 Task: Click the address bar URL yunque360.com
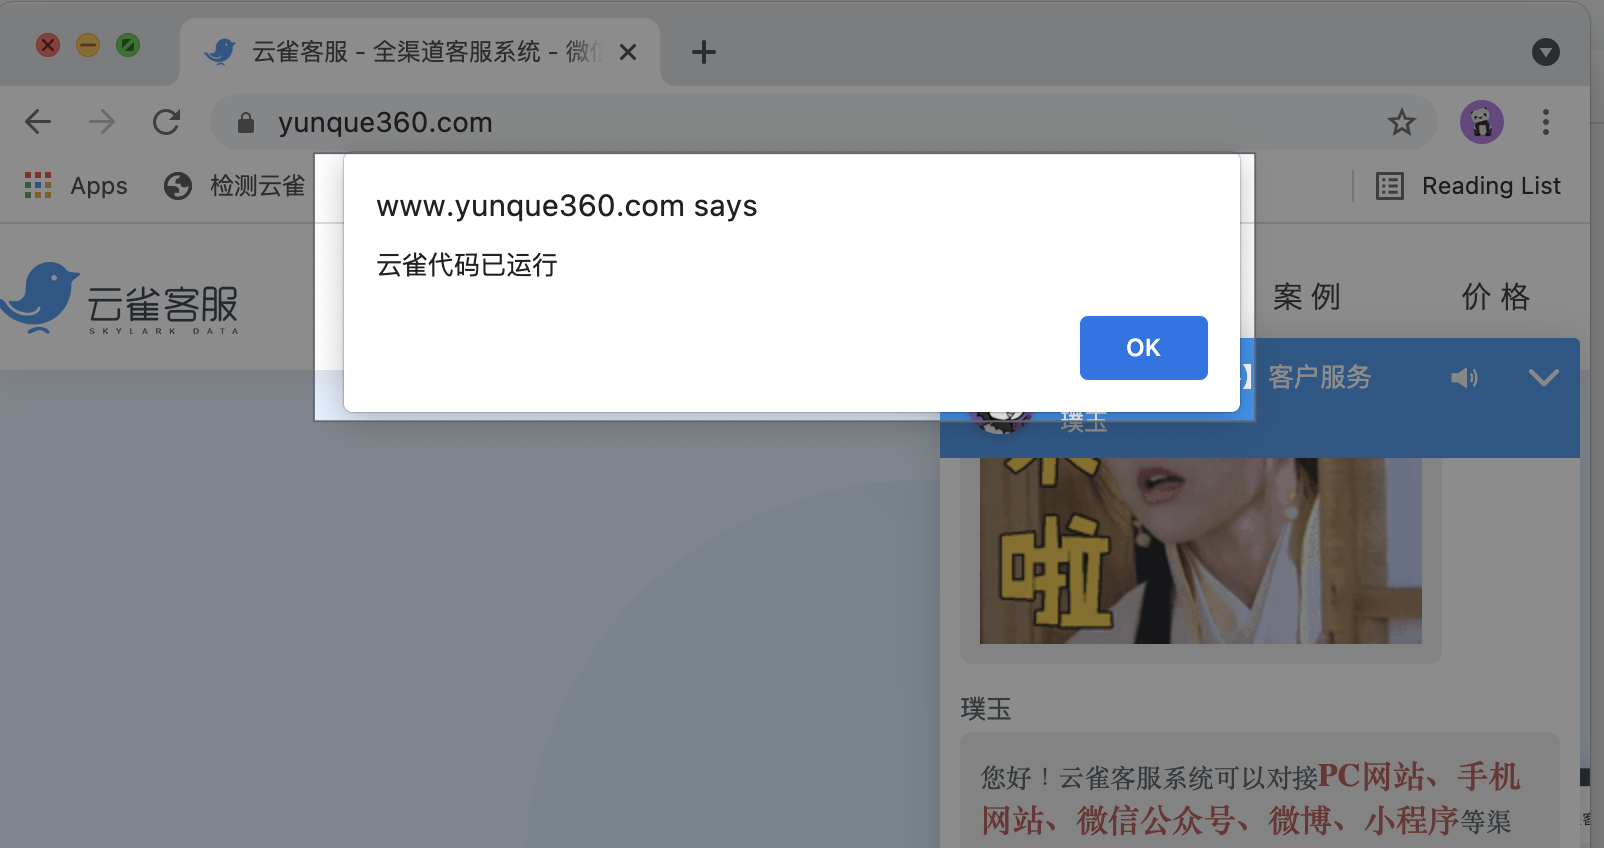[385, 122]
